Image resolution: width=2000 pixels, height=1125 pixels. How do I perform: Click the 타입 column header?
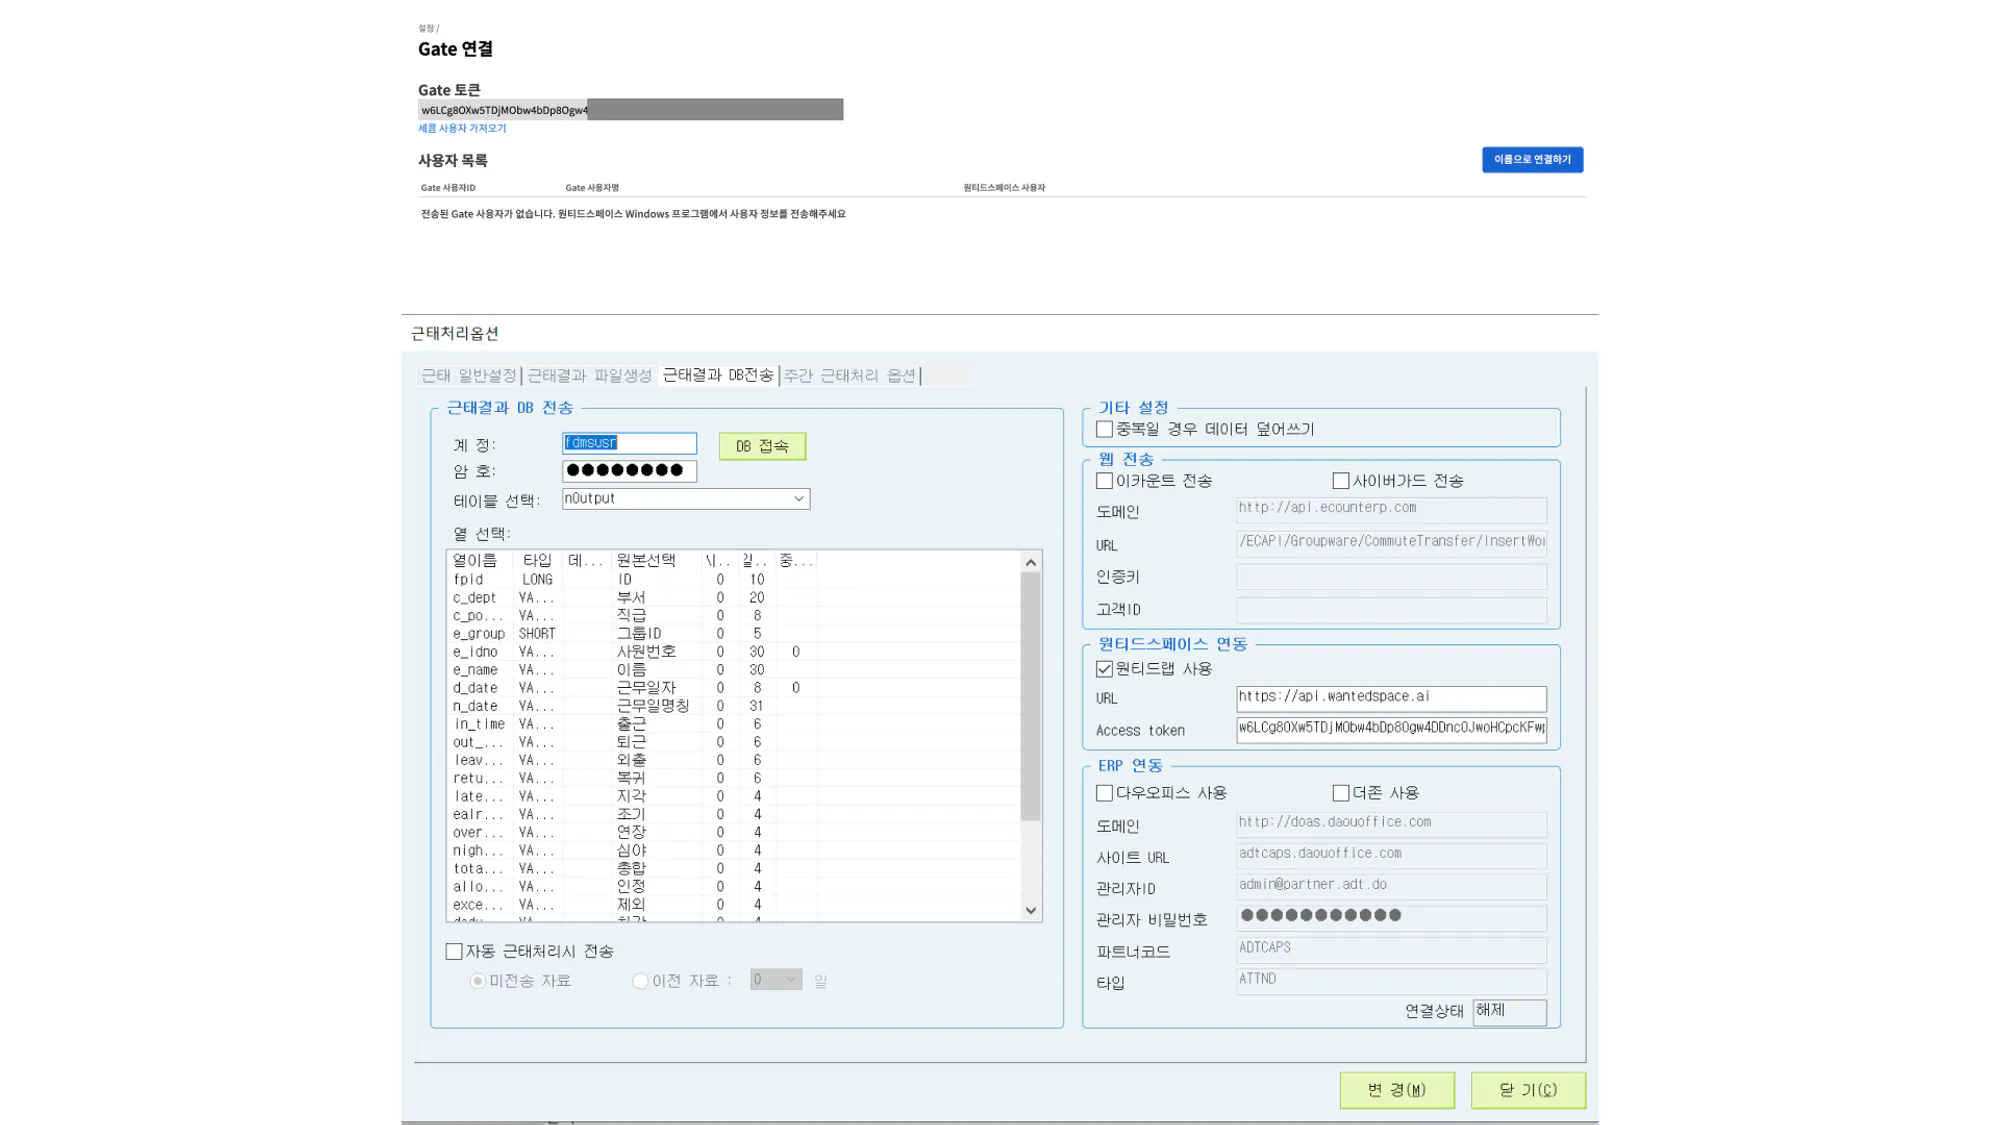[x=538, y=560]
